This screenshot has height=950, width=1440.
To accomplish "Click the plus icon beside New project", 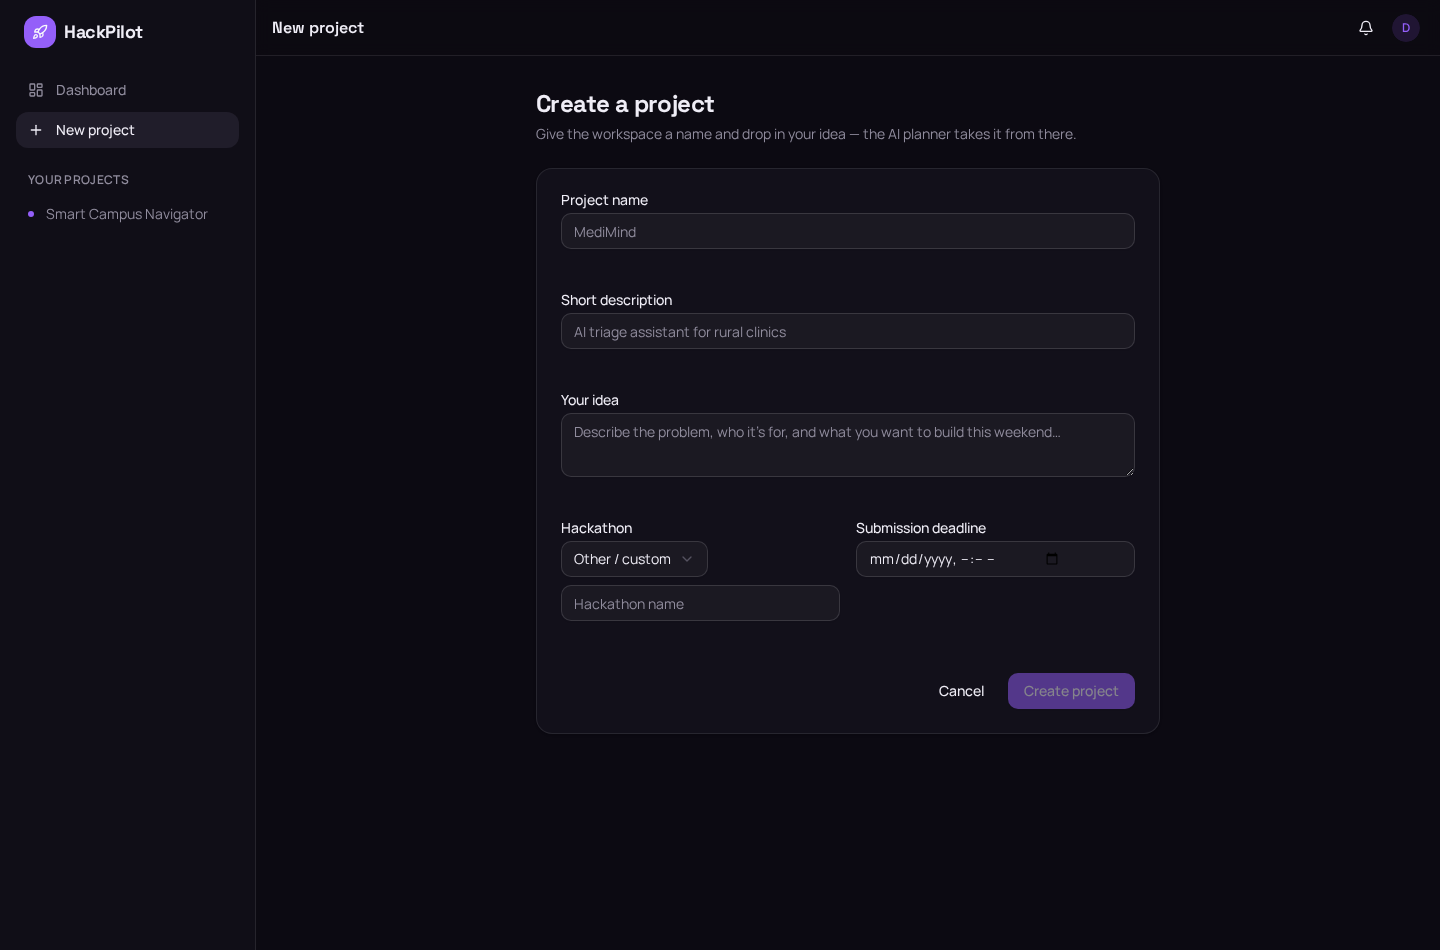I will pos(36,130).
